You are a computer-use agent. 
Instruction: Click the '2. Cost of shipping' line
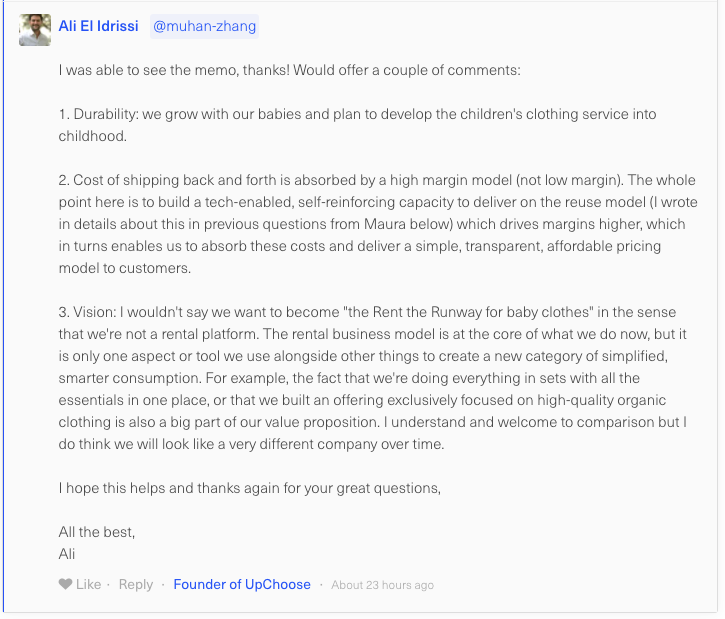[377, 180]
